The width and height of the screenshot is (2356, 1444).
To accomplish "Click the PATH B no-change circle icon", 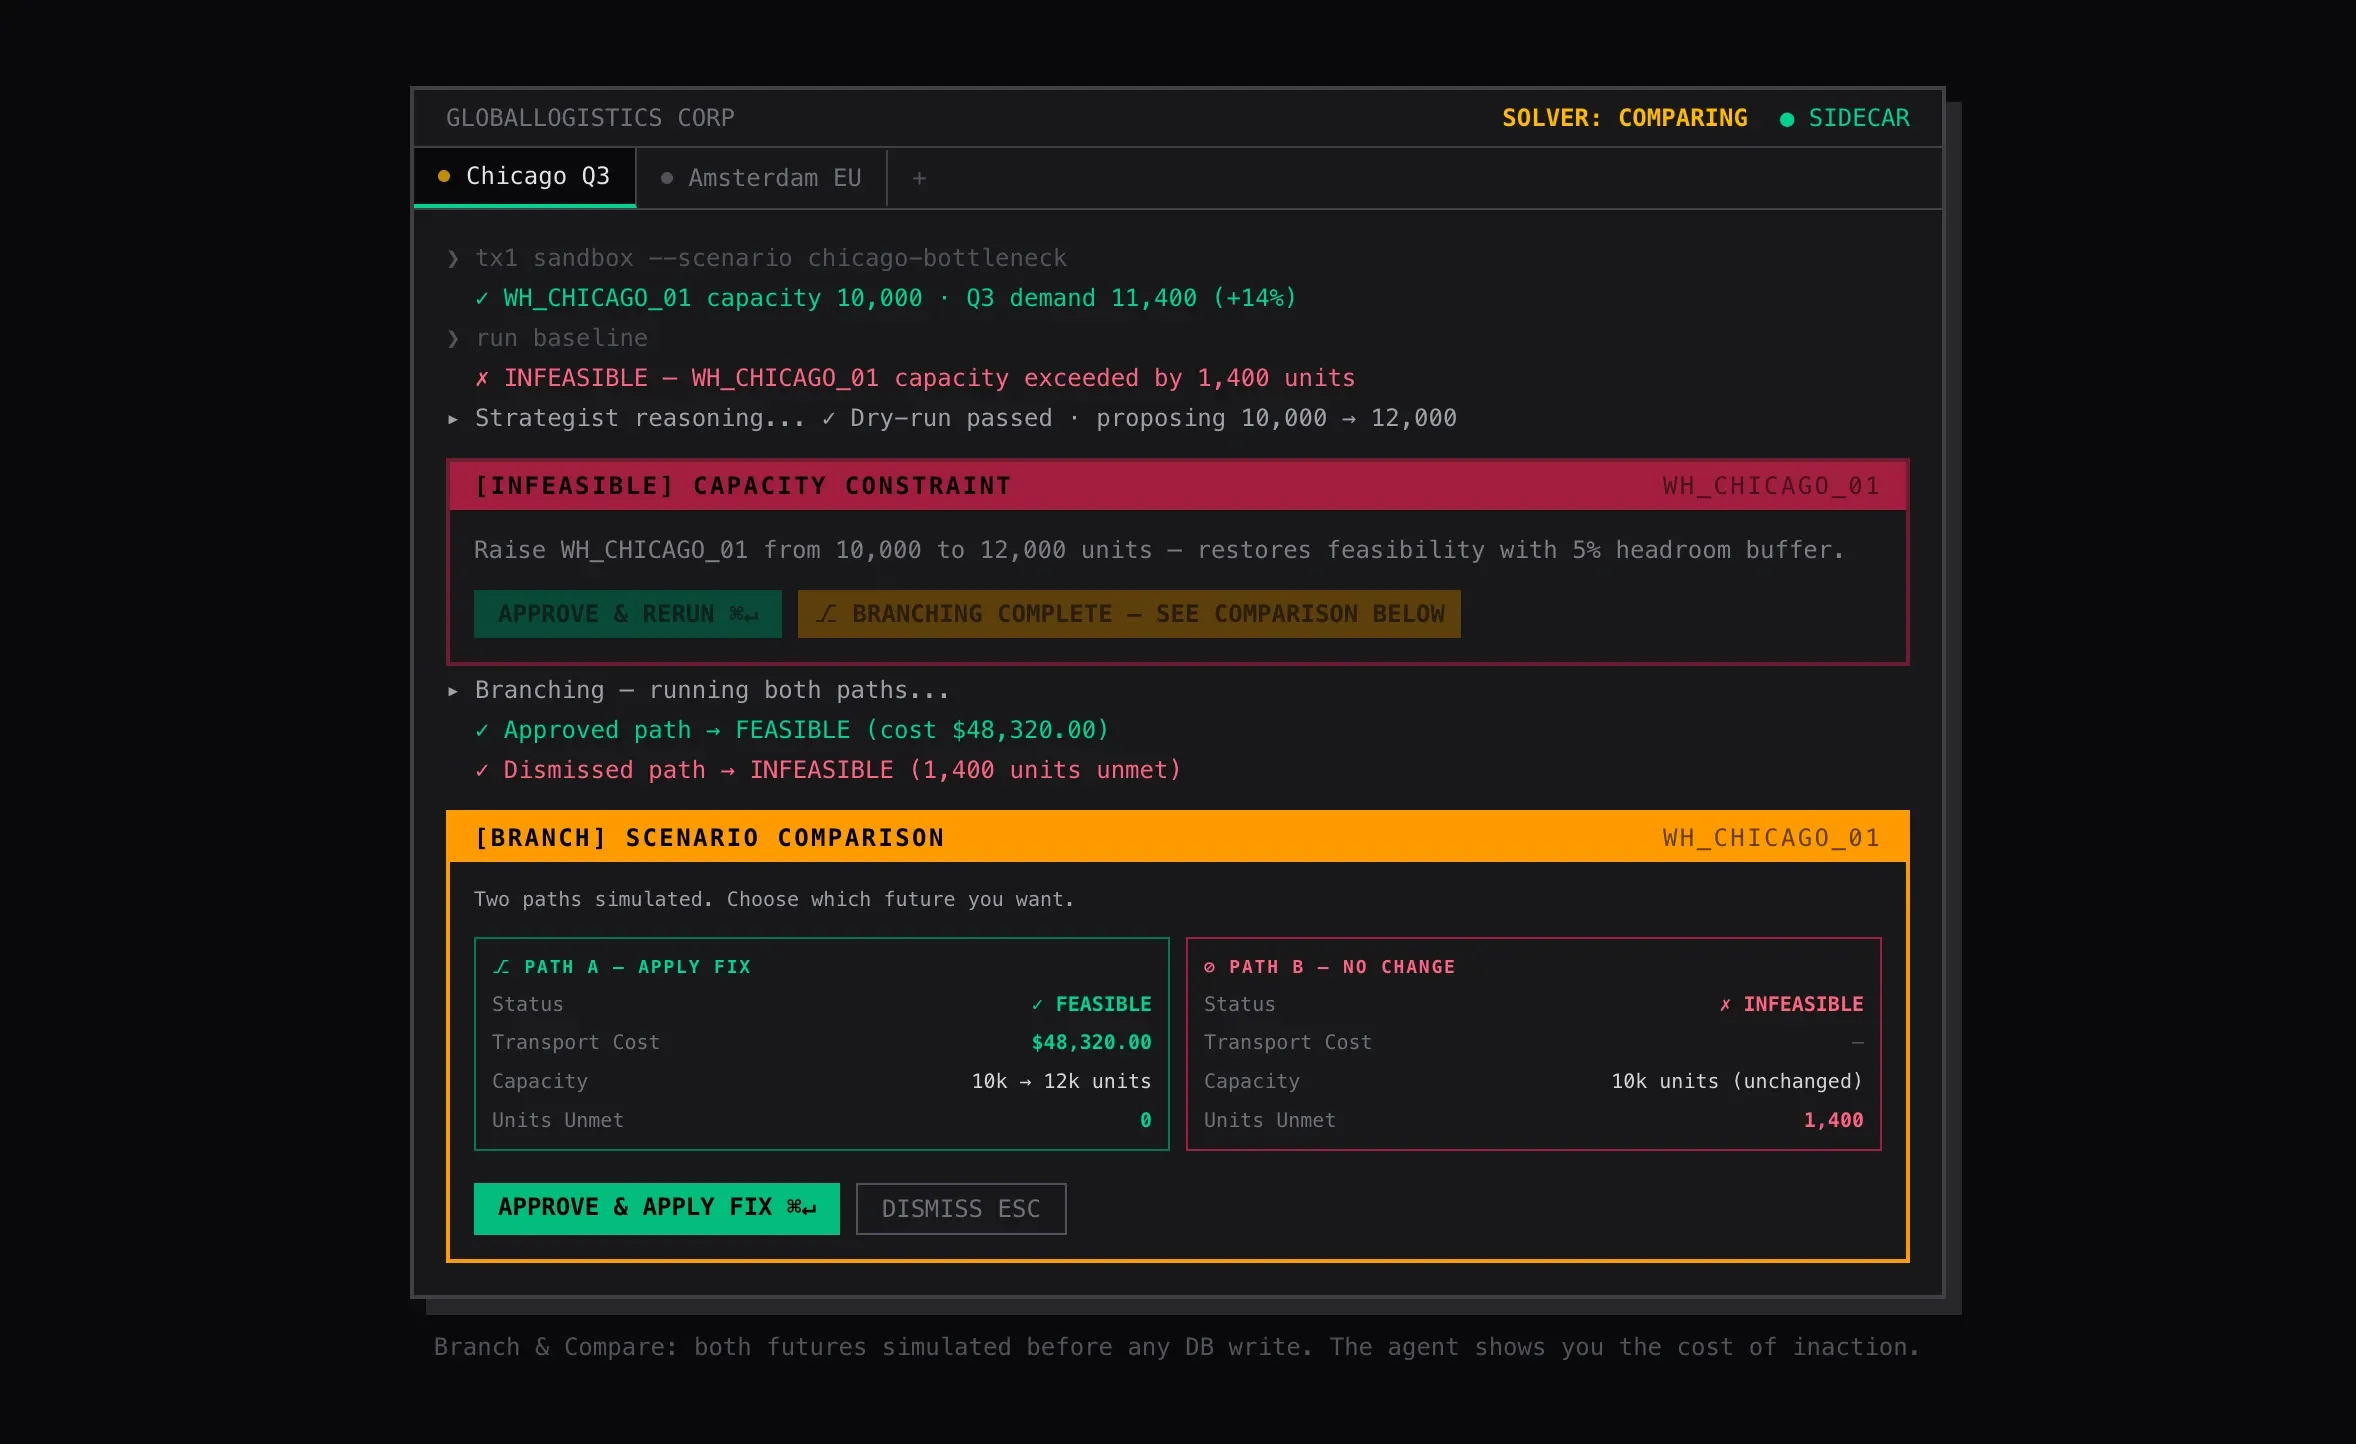I will [x=1210, y=967].
